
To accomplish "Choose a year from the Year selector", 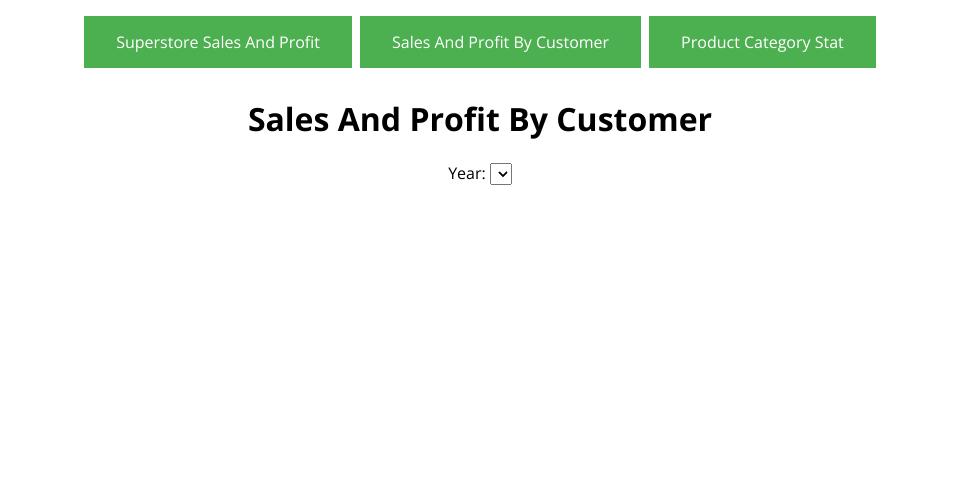I will (x=501, y=174).
